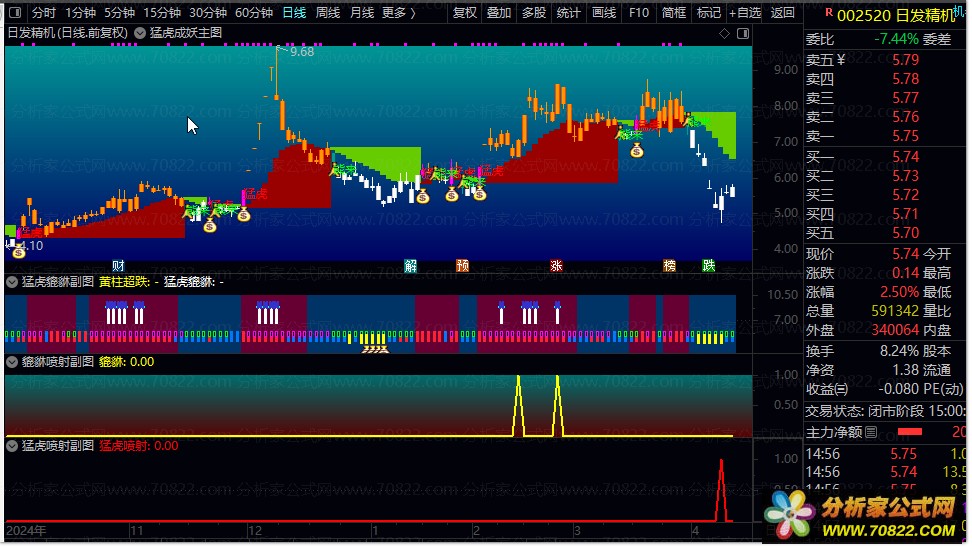Image resolution: width=972 pixels, height=547 pixels.
Task: Switch to 月线 monthly chart
Action: tap(362, 12)
